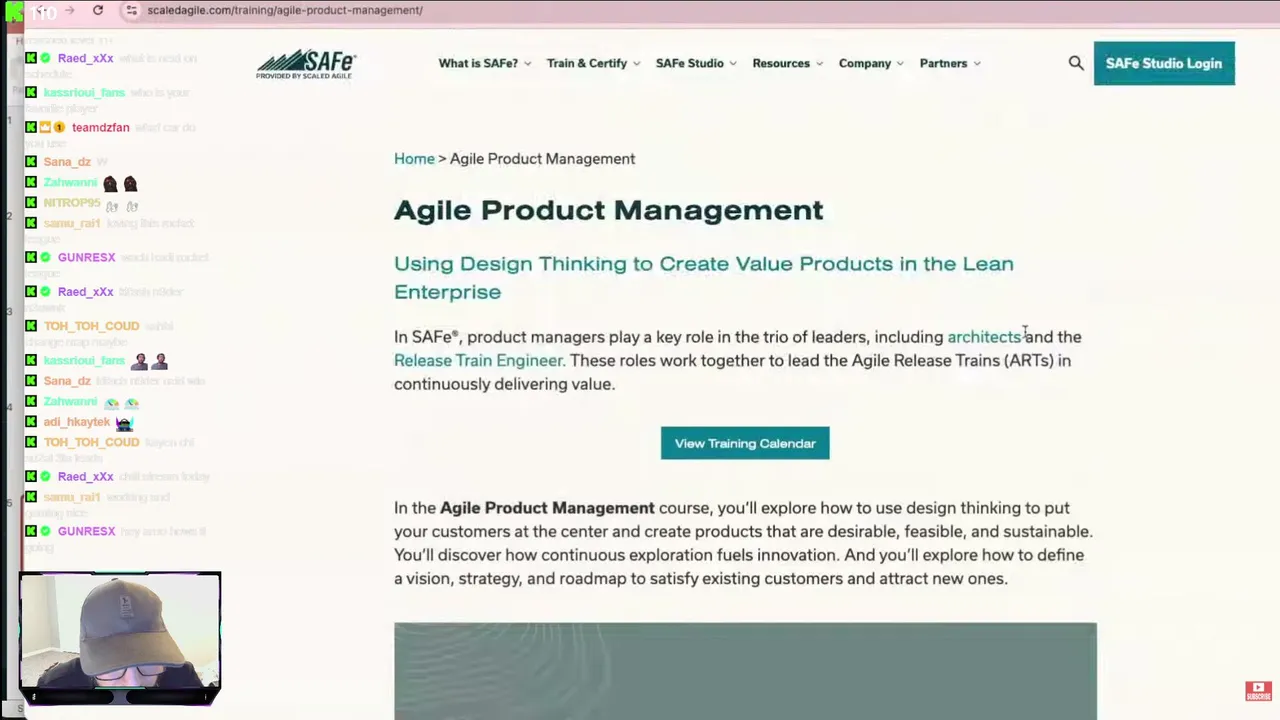
Task: Open site search with the magnifier icon
Action: tap(1076, 63)
